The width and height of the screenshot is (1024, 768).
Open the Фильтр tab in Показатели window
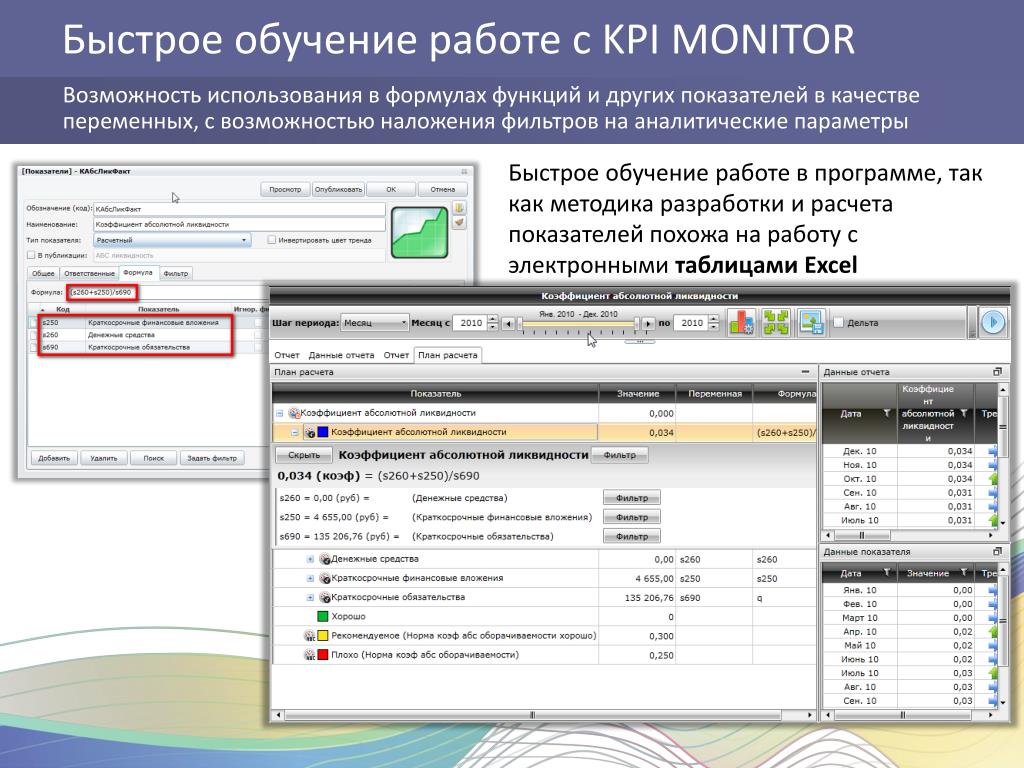click(175, 274)
